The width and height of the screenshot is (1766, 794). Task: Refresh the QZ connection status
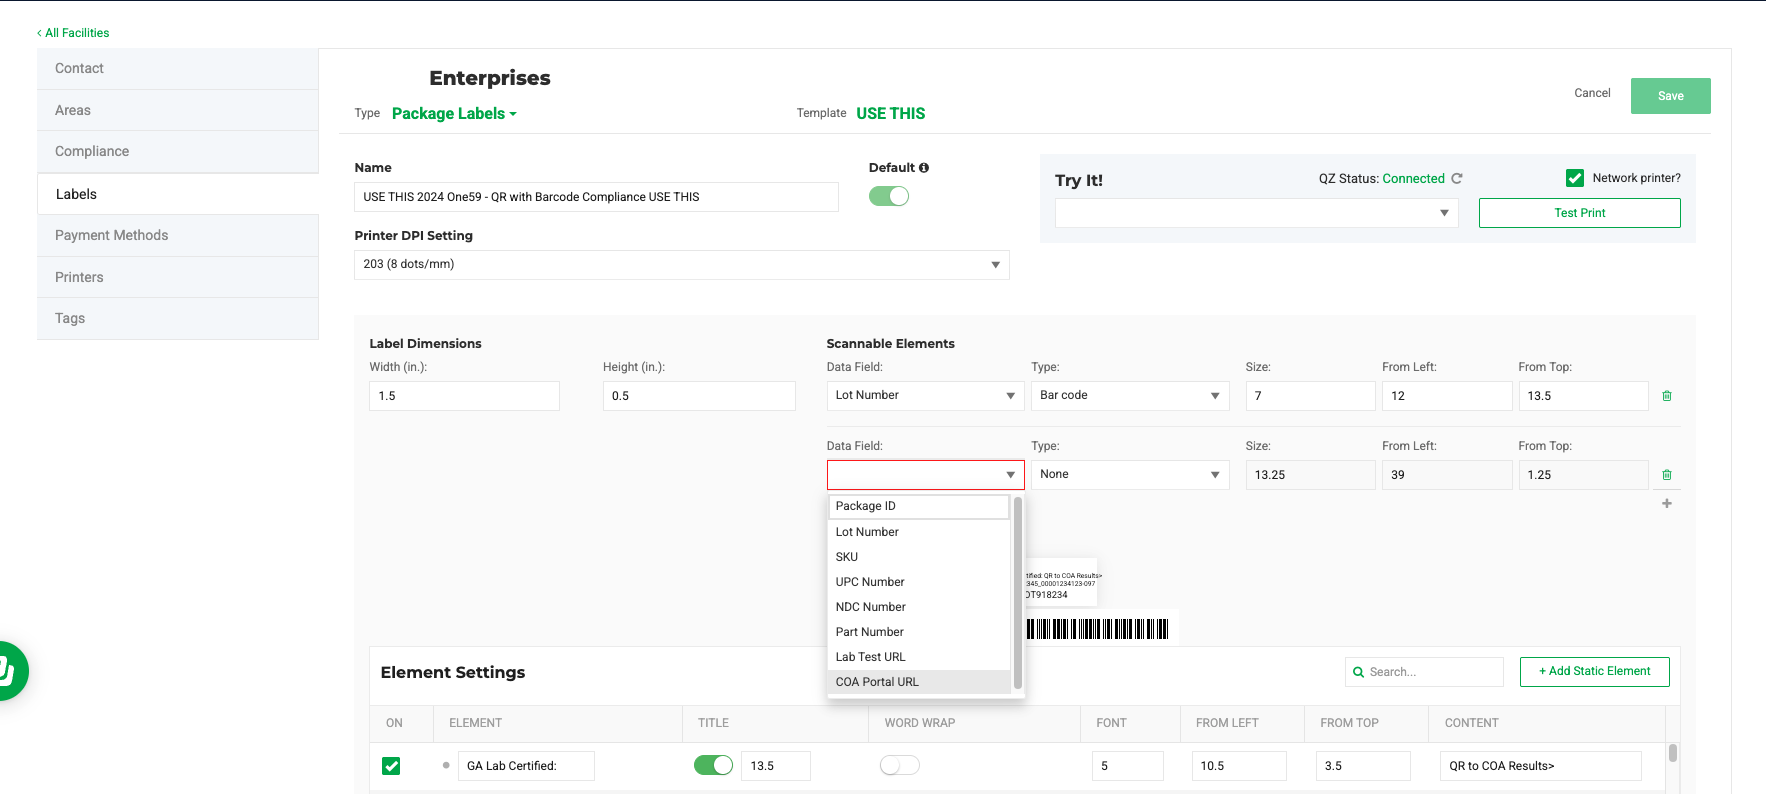click(1457, 179)
